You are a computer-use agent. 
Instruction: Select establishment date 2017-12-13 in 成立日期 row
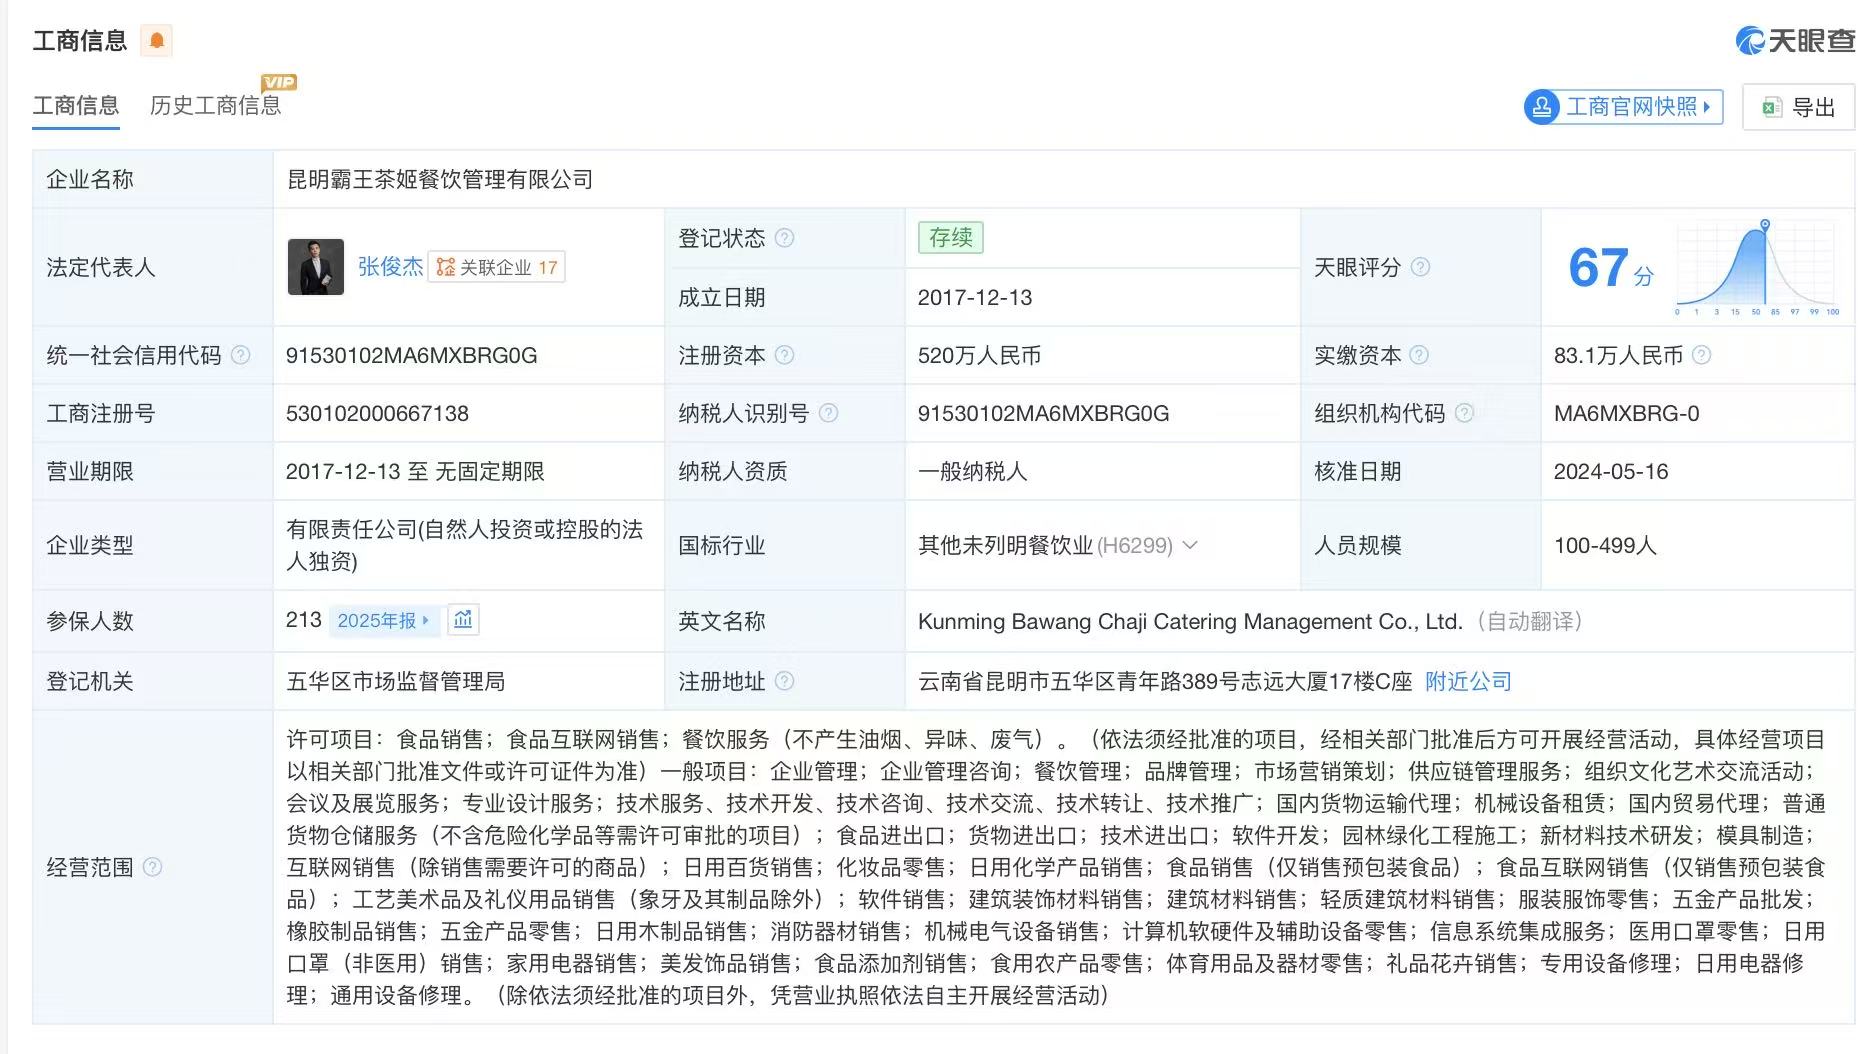pyautogui.click(x=975, y=297)
